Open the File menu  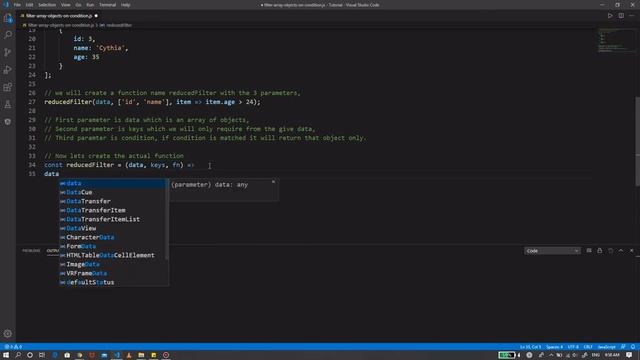click(x=17, y=5)
